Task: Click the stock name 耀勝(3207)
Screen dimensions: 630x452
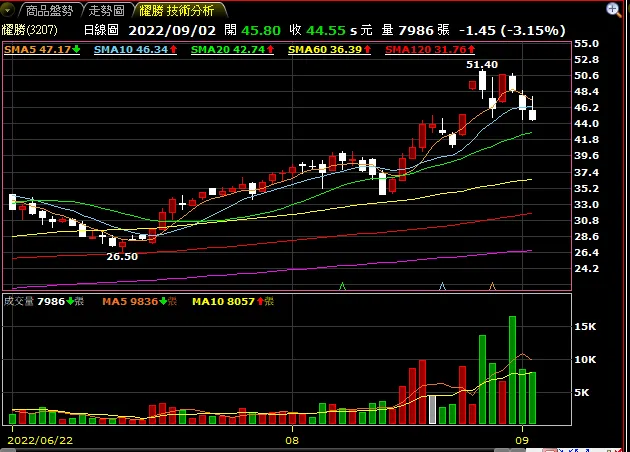Action: point(30,30)
